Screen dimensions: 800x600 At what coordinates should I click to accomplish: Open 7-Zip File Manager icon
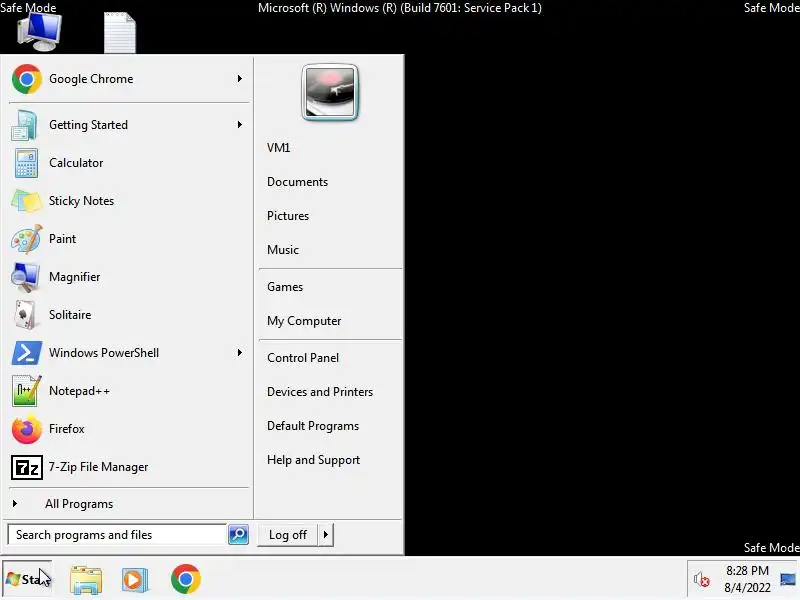point(27,467)
